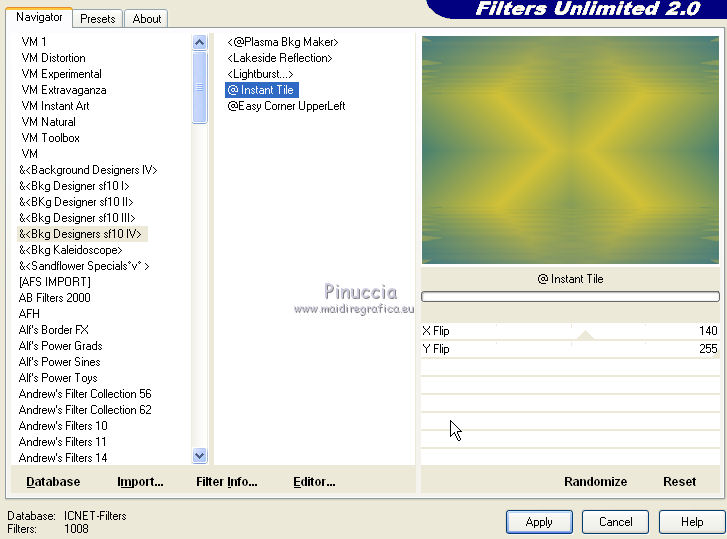Select Andrew's Filter Collection 56

pyautogui.click(x=85, y=393)
